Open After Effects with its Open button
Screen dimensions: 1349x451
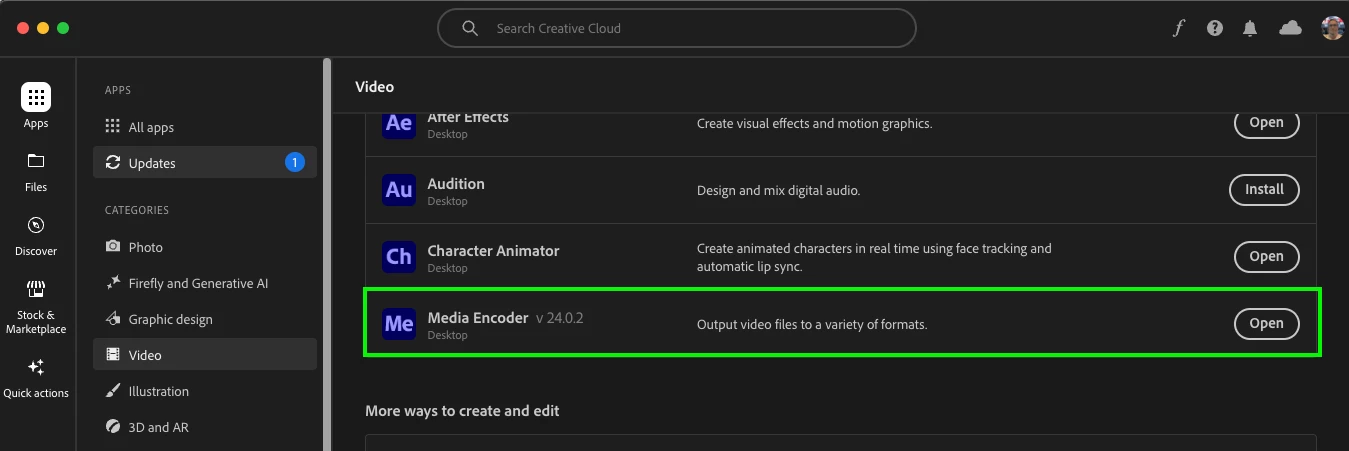point(1266,123)
